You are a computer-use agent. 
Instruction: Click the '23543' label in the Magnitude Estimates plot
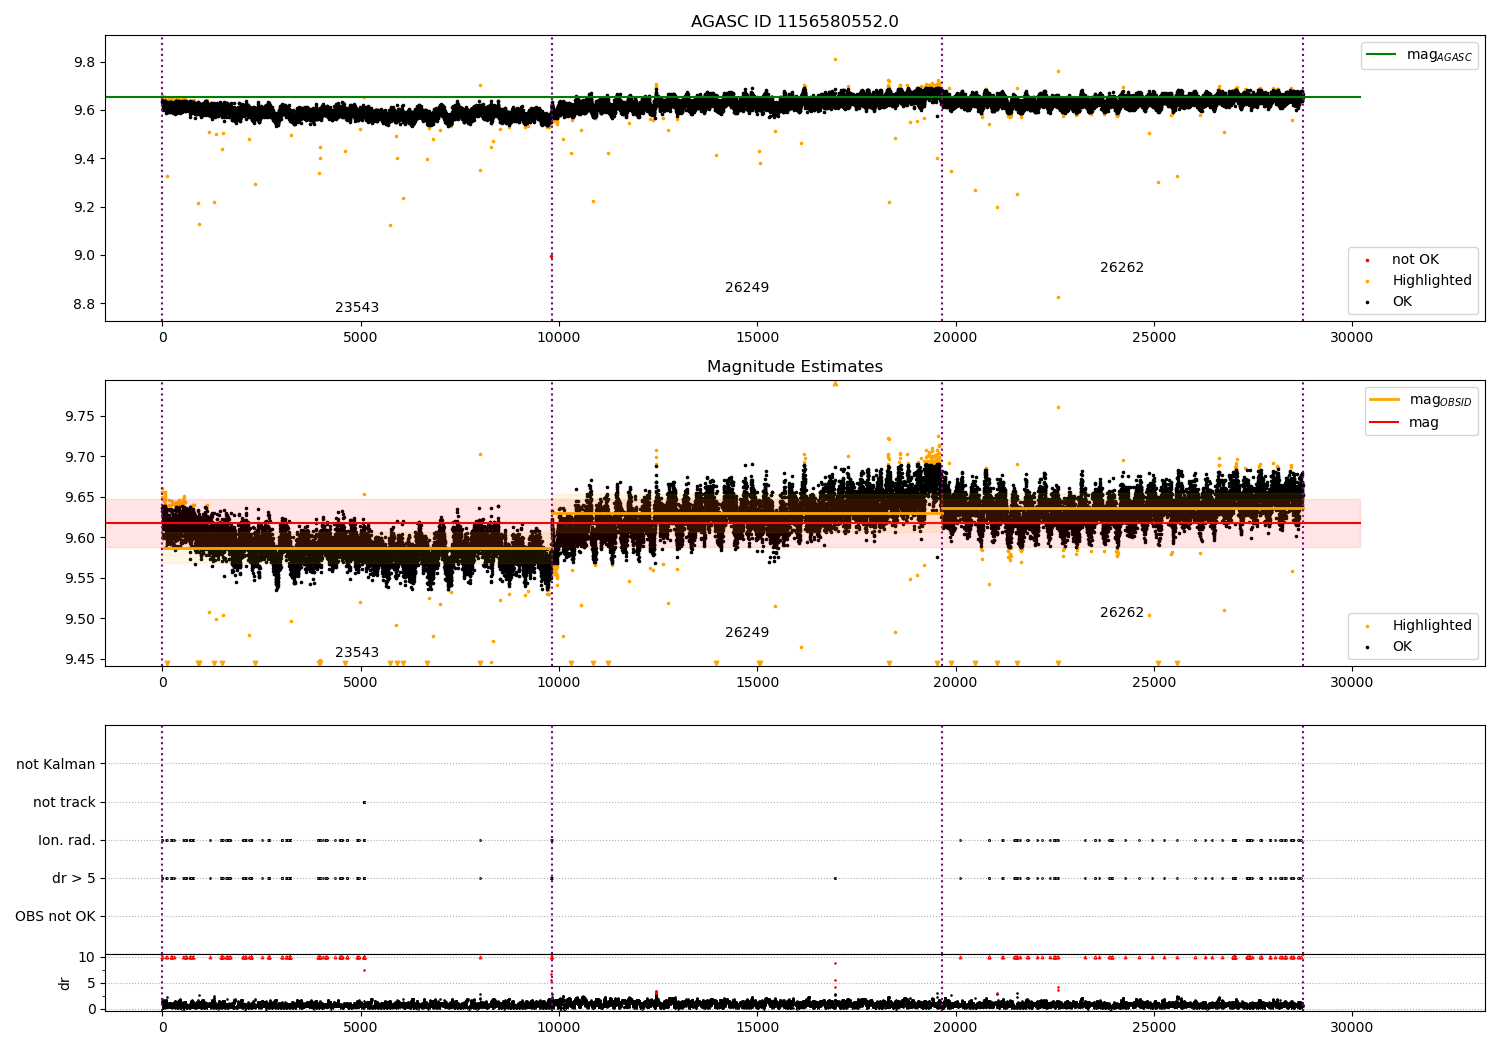click(x=357, y=653)
